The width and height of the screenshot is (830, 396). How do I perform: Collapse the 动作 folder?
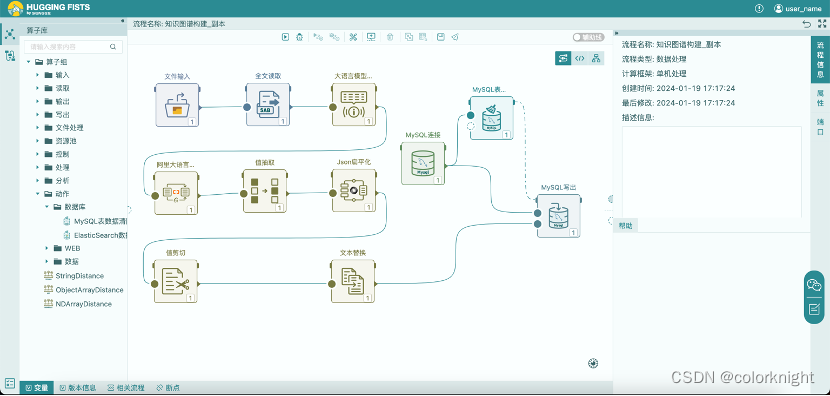point(38,194)
